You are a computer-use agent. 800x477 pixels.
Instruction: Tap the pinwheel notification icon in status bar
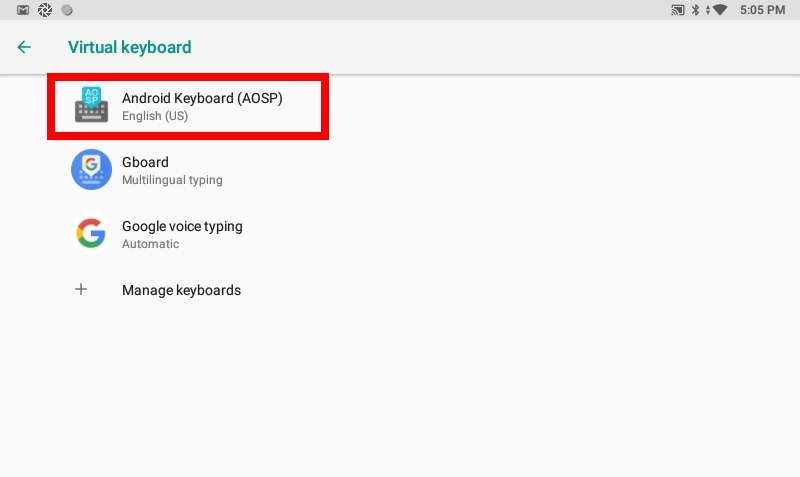point(45,10)
